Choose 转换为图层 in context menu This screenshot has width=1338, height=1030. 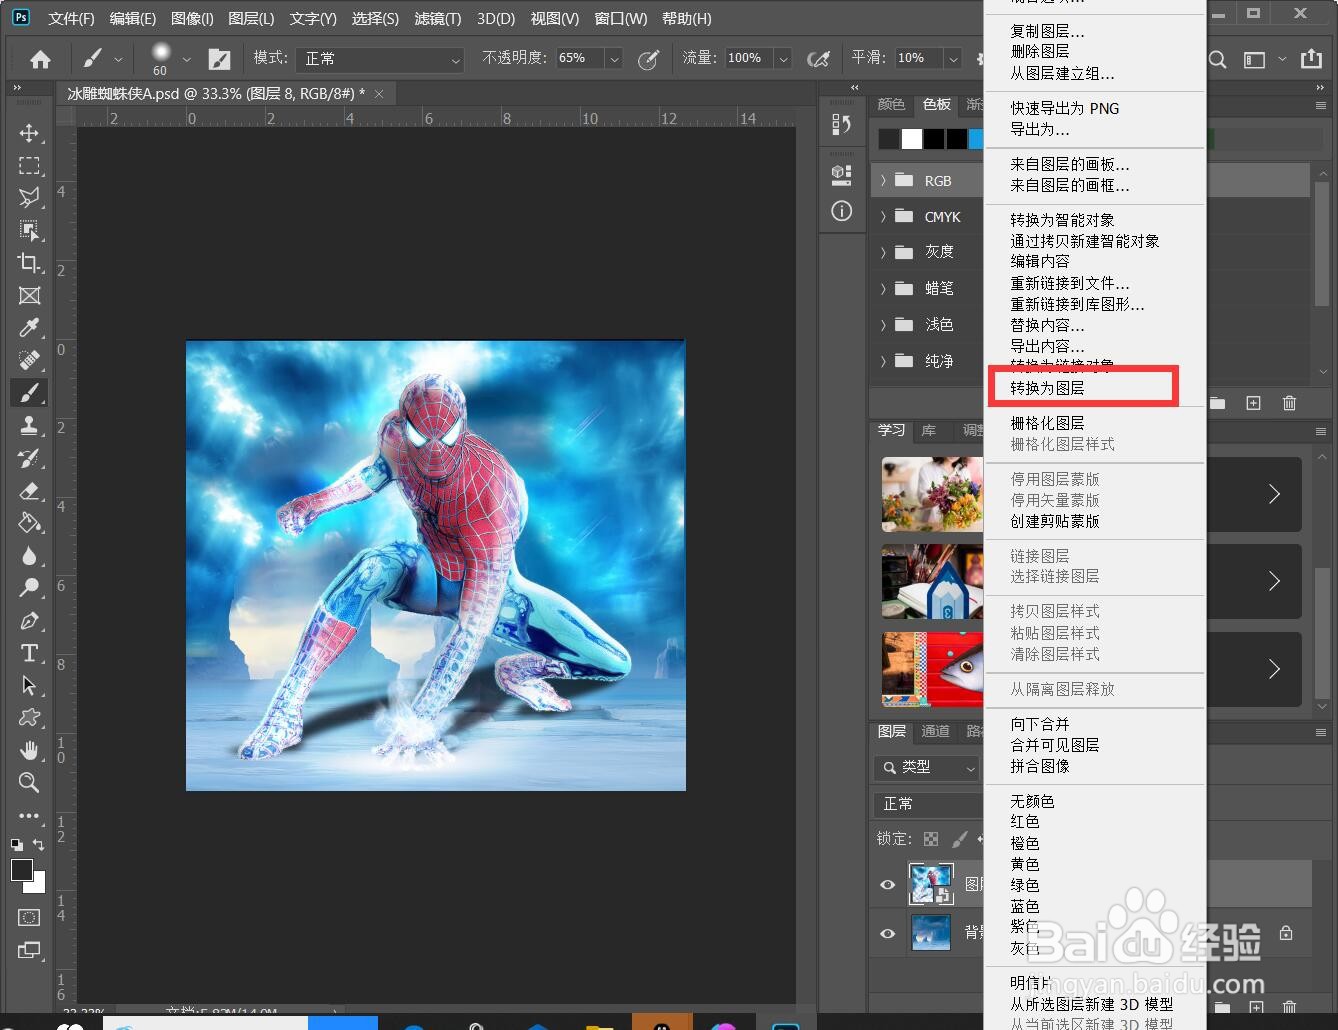1047,388
